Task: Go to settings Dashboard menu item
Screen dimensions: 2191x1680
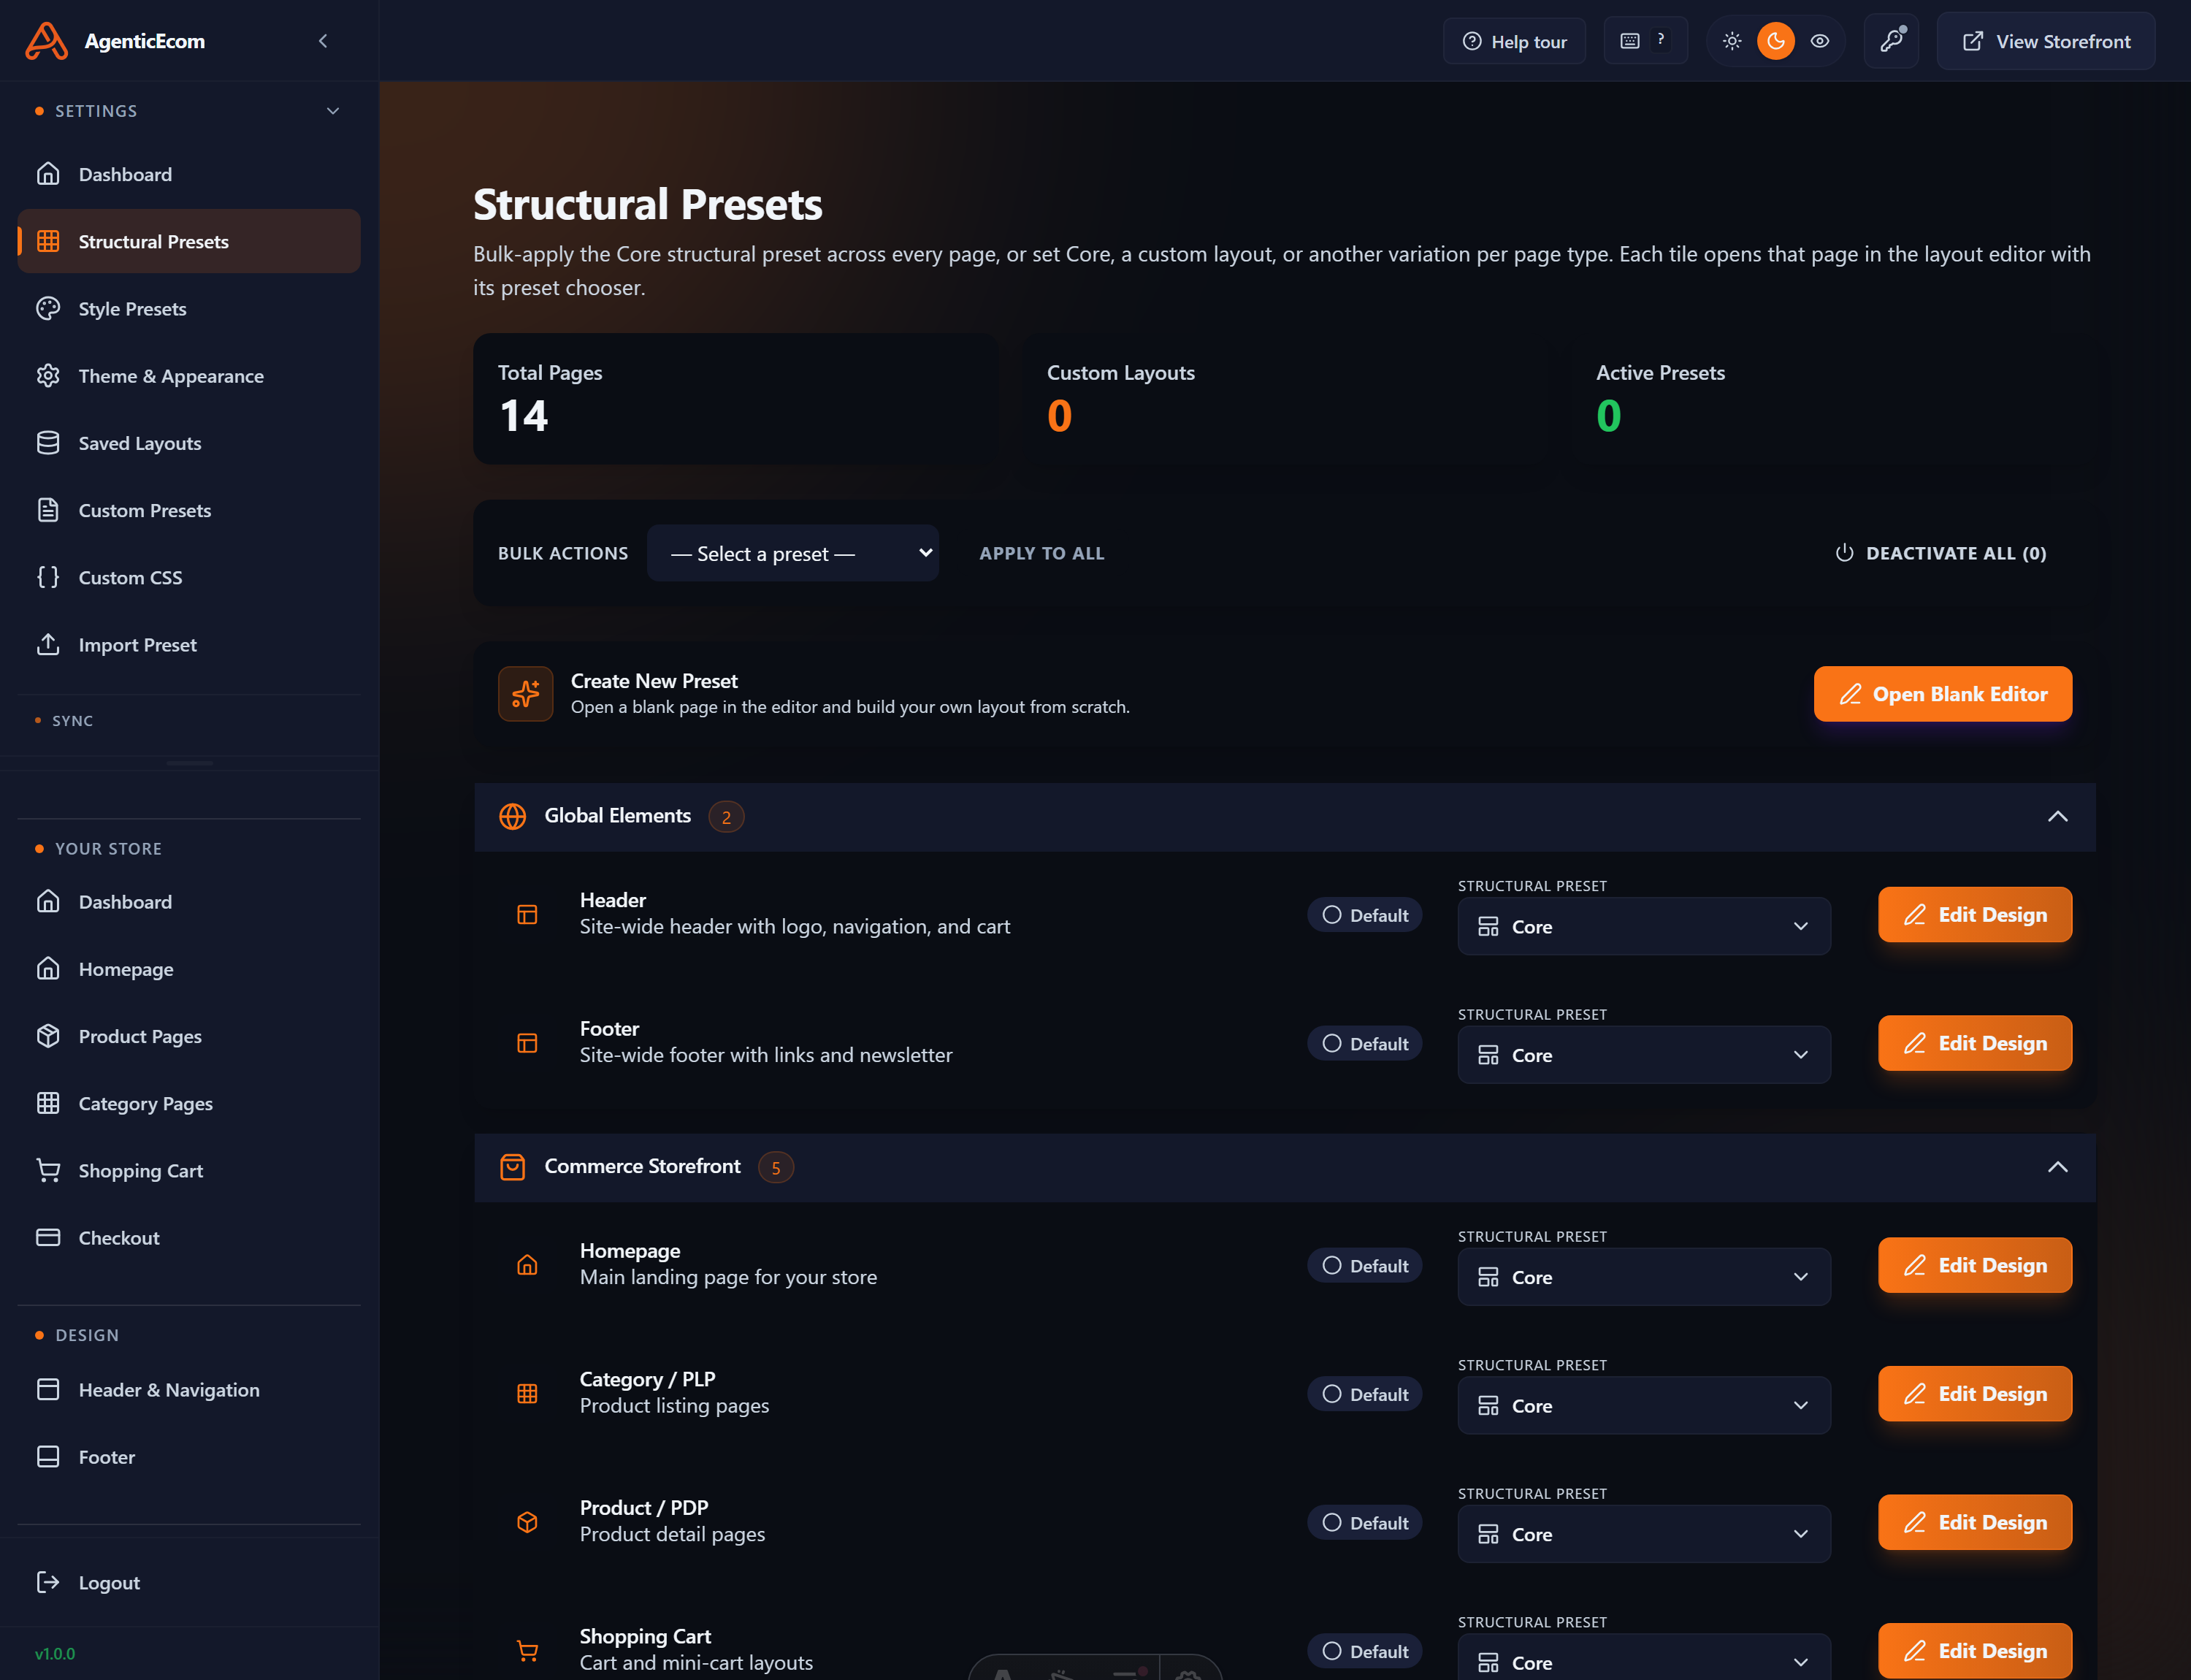Action: [189, 174]
